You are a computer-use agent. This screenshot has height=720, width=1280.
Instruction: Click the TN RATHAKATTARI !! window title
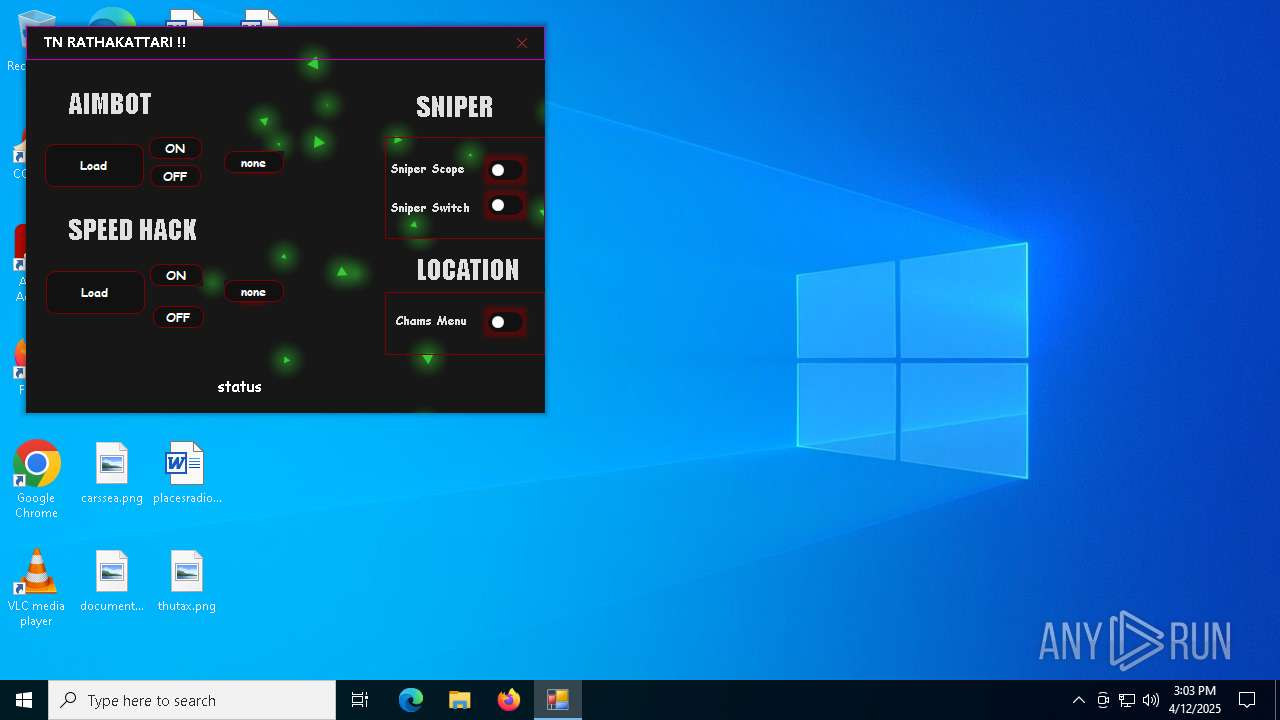tap(115, 42)
